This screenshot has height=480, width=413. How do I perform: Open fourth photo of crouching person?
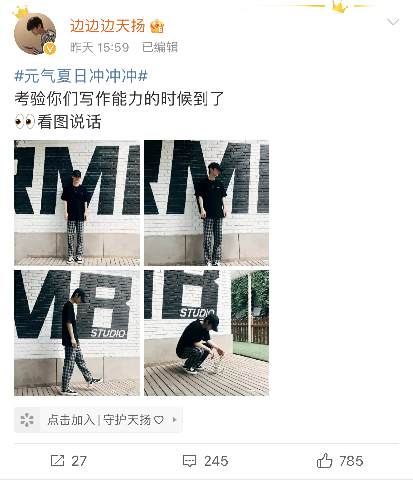point(206,333)
